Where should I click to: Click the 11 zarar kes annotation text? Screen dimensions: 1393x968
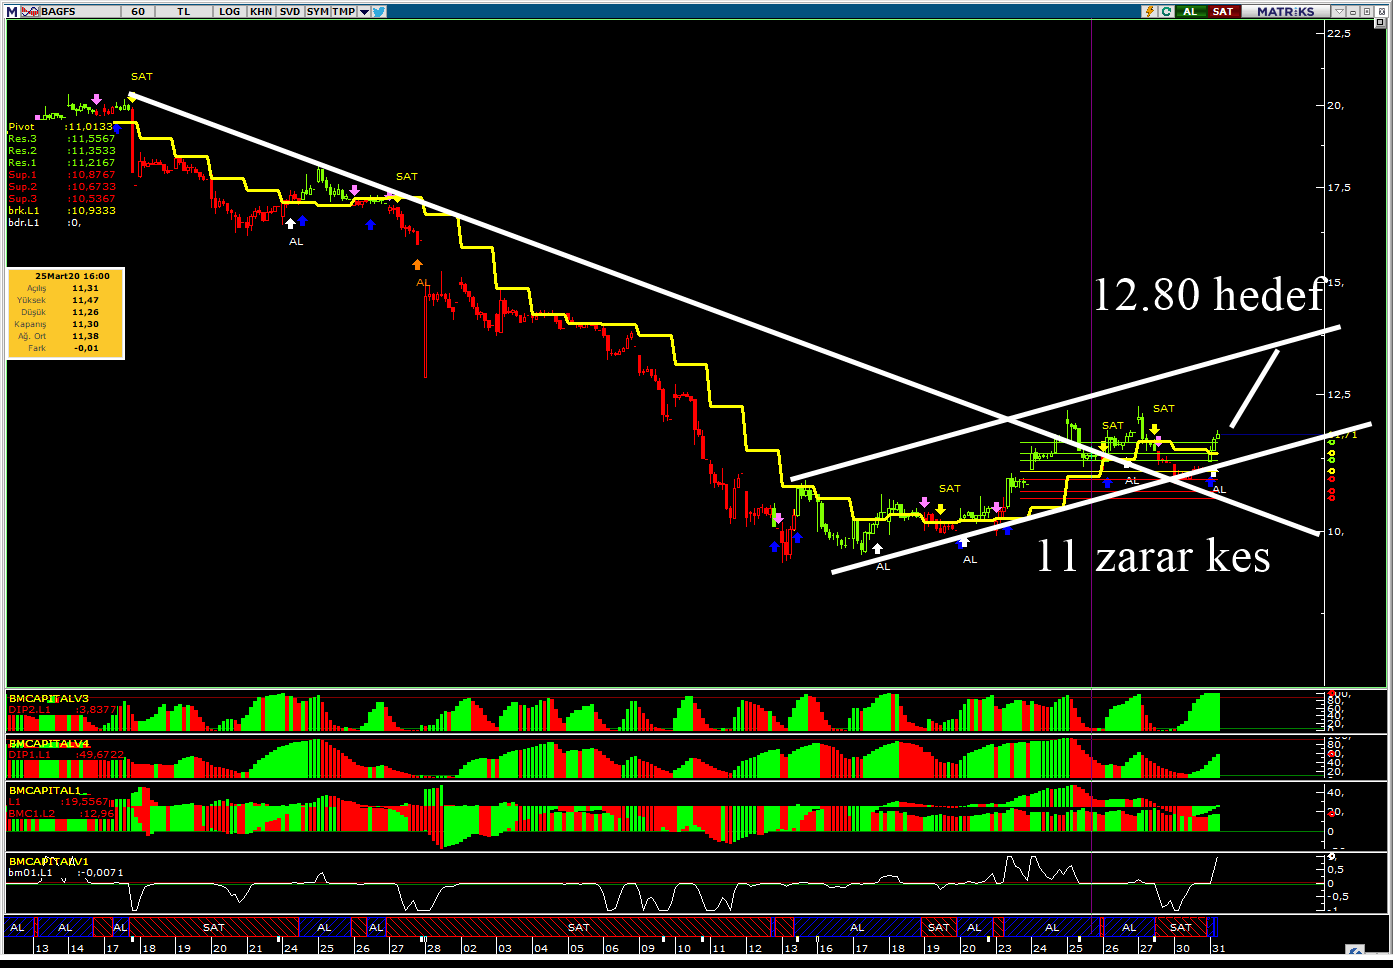[1153, 556]
